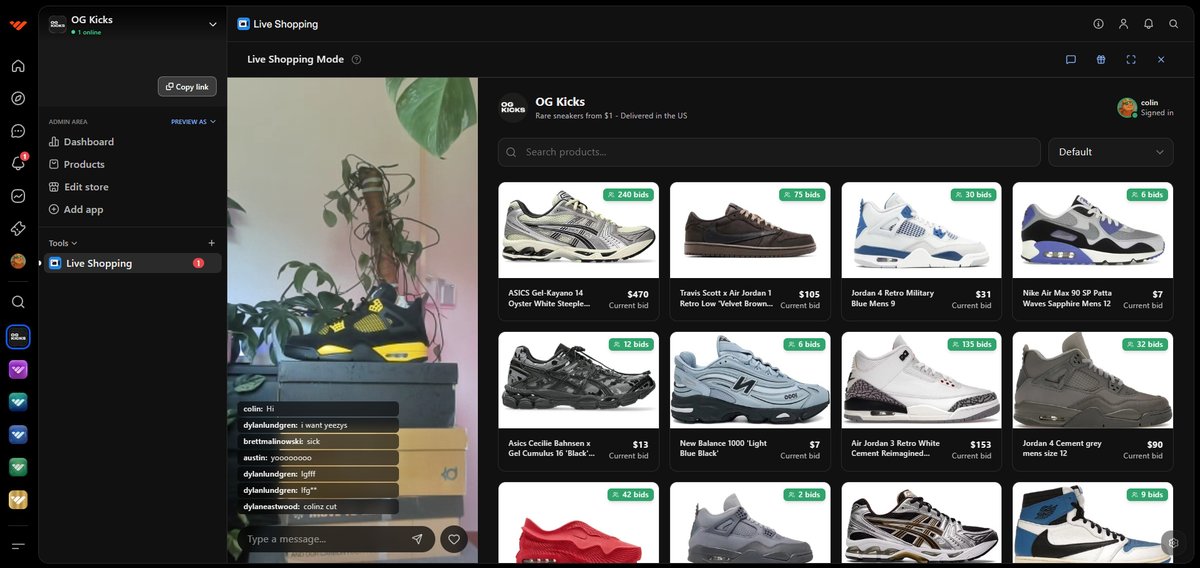Open the bell icon in top bar

tap(1148, 23)
